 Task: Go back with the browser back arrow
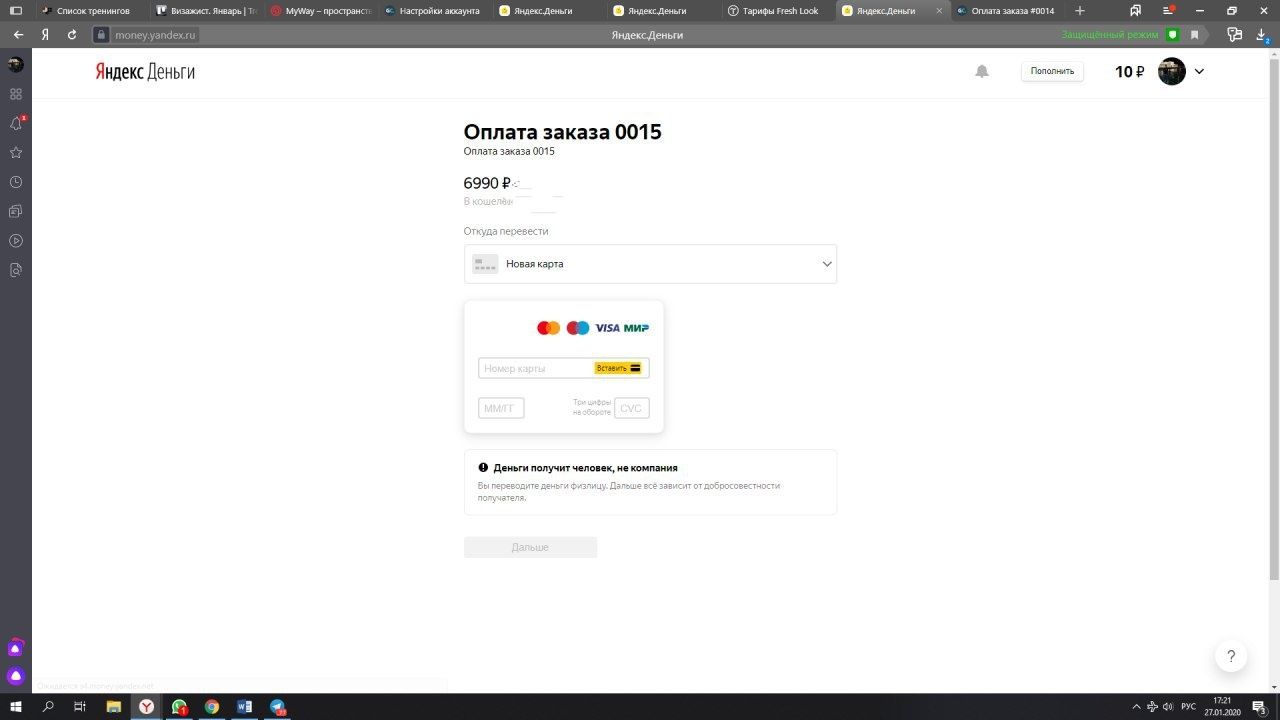[x=18, y=34]
